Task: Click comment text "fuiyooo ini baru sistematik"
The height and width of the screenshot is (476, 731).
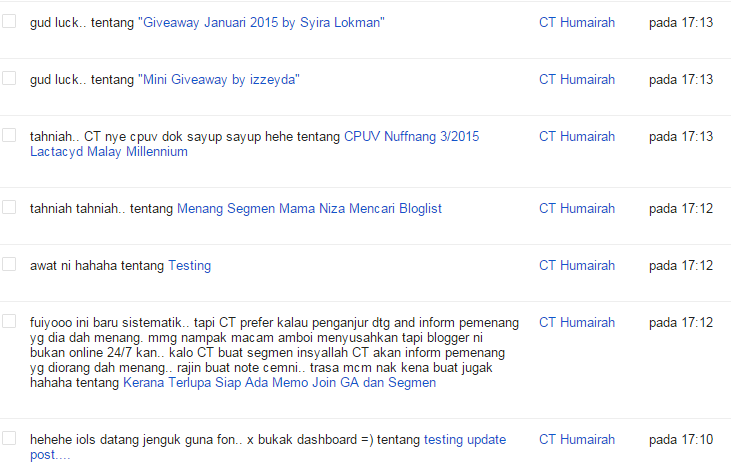Action: 108,323
